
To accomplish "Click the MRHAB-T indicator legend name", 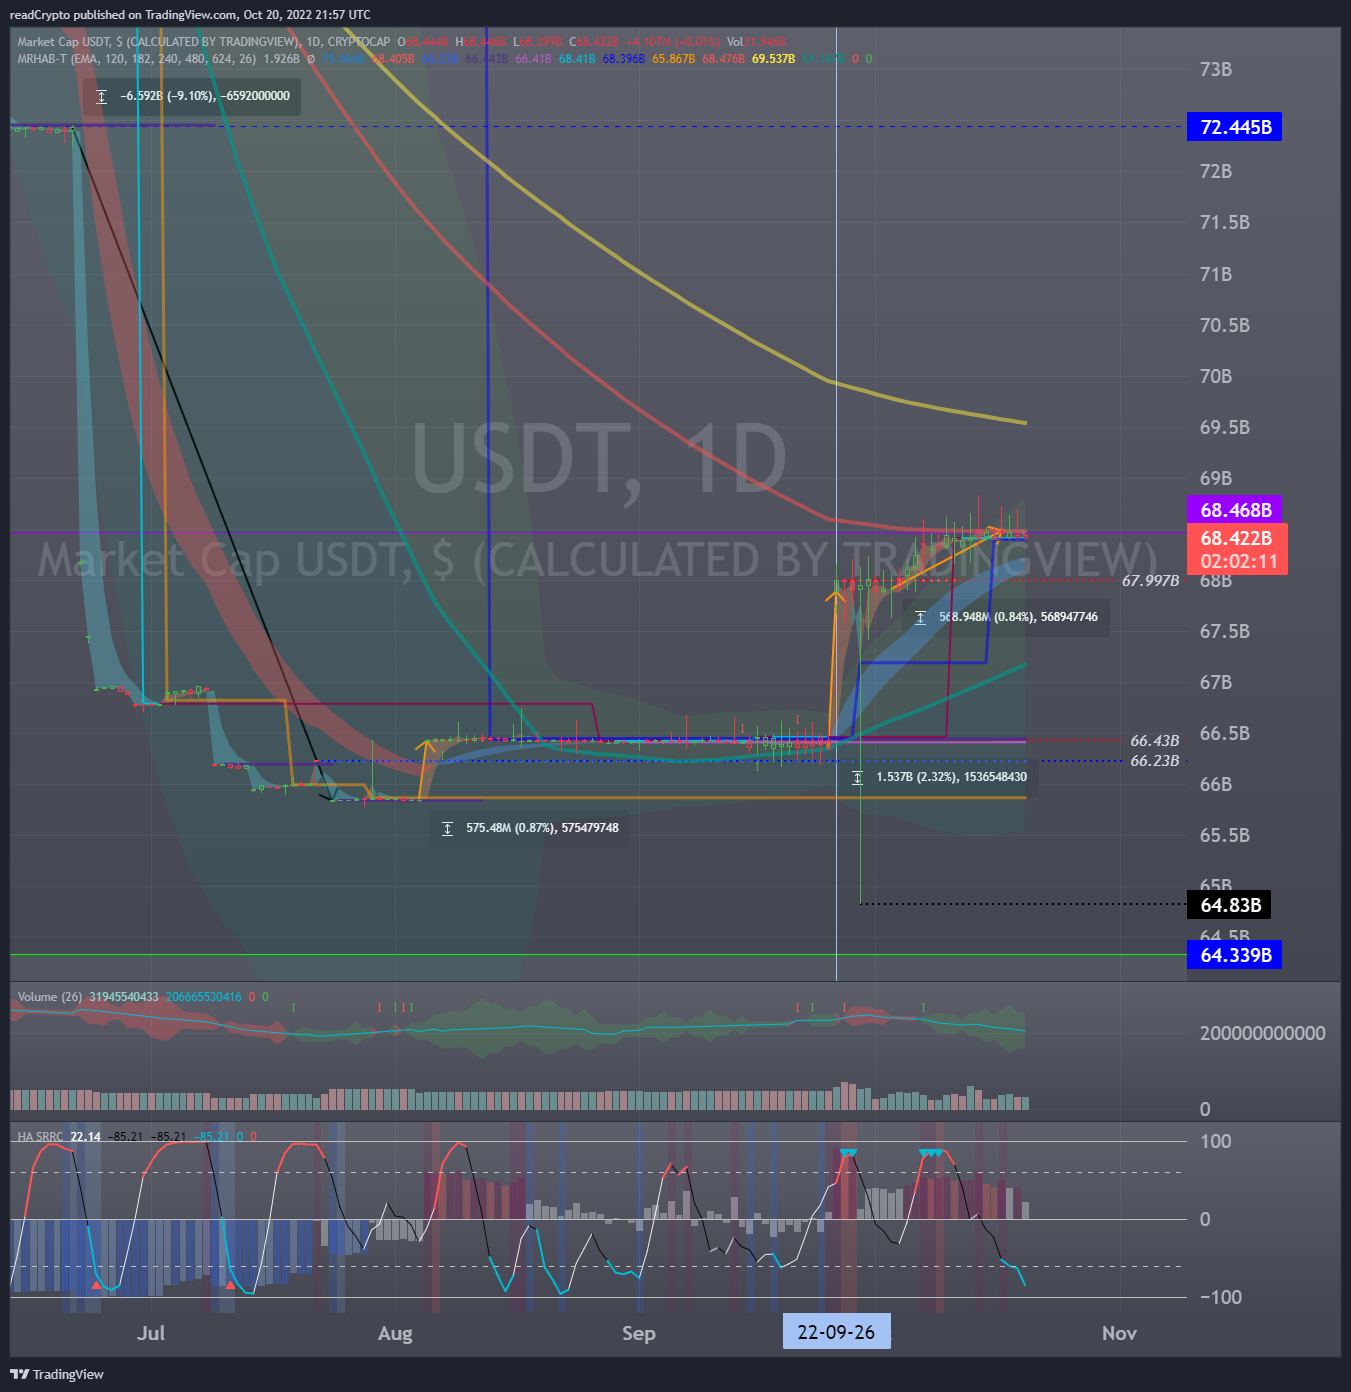I will click(x=42, y=59).
